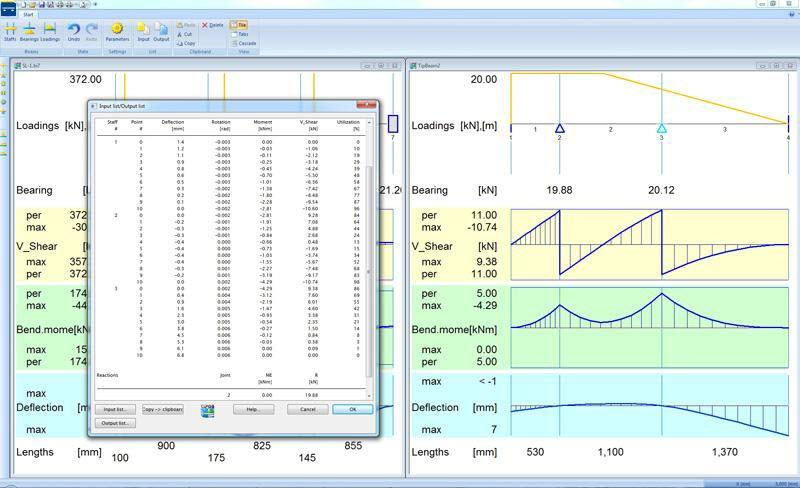Undo the last action
This screenshot has height=488, width=800.
click(x=74, y=32)
